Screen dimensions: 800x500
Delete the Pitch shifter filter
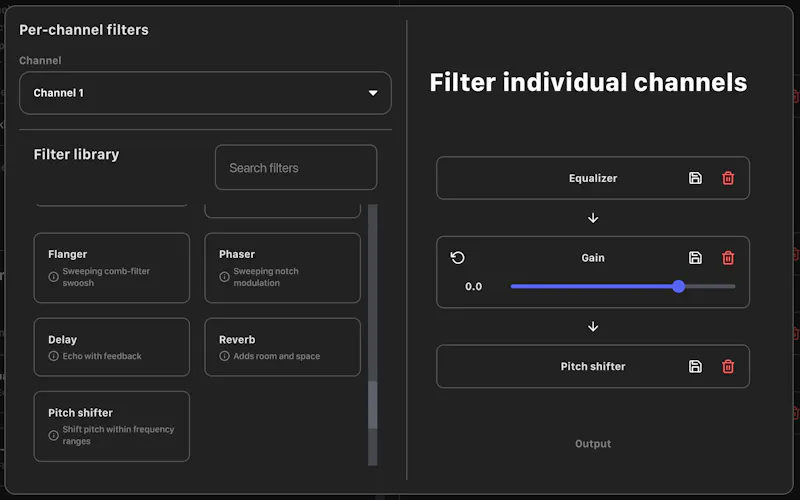[x=728, y=366]
